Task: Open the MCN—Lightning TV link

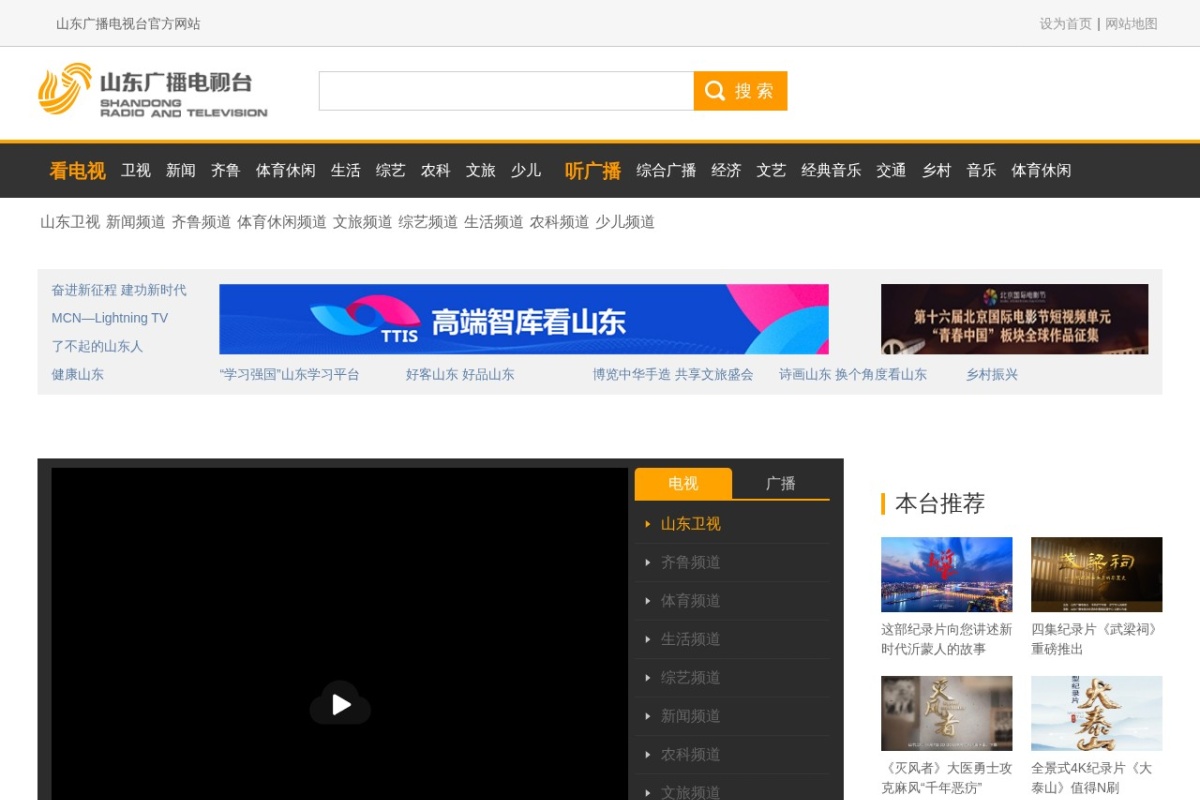Action: point(110,318)
